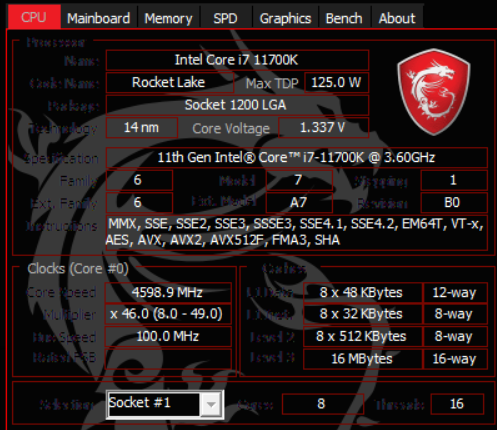Open the Socket #1 dropdown arrow
The image size is (497, 430).
pyautogui.click(x=211, y=404)
